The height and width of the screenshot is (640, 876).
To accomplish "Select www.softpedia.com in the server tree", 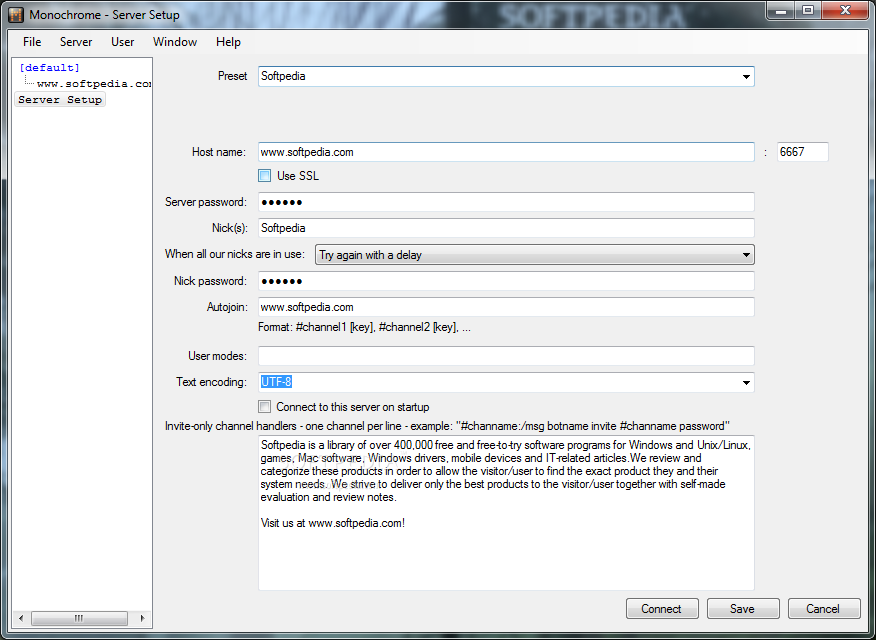I will (x=94, y=84).
